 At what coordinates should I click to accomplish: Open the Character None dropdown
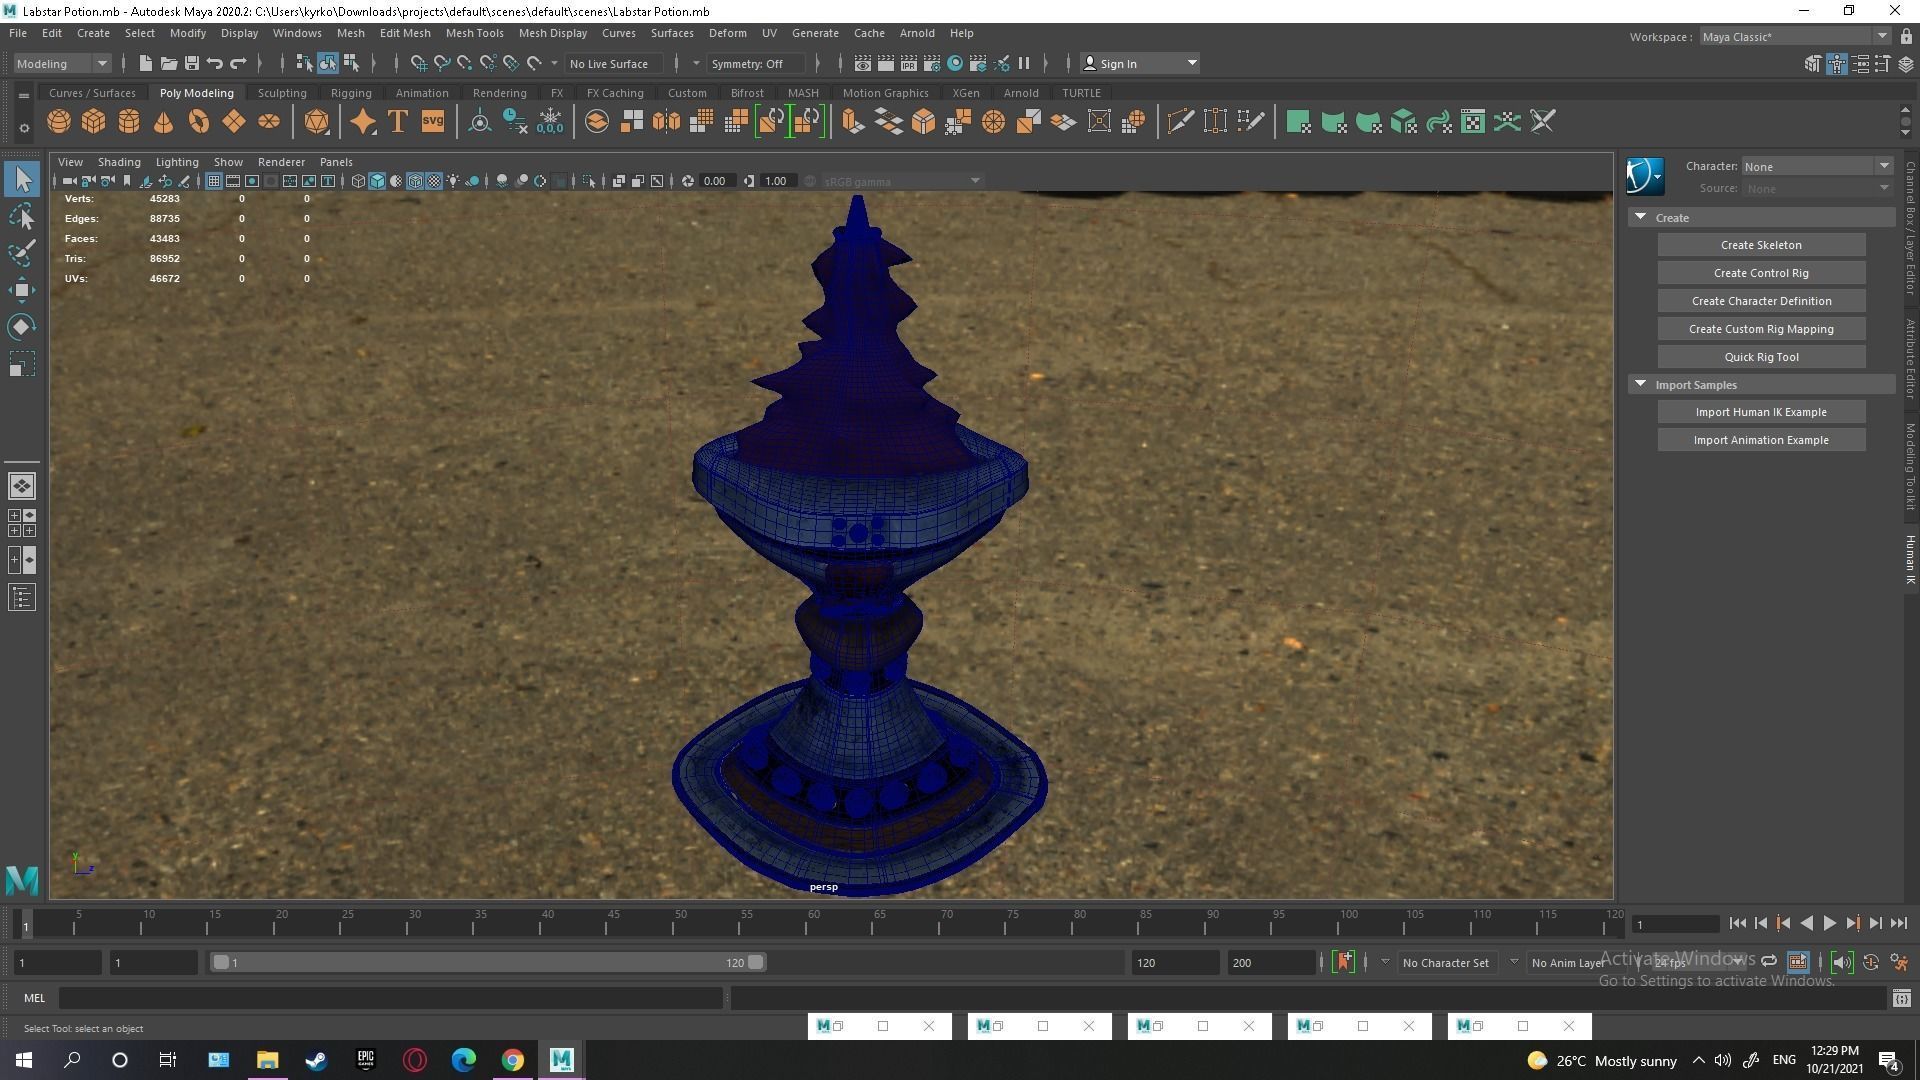1817,166
